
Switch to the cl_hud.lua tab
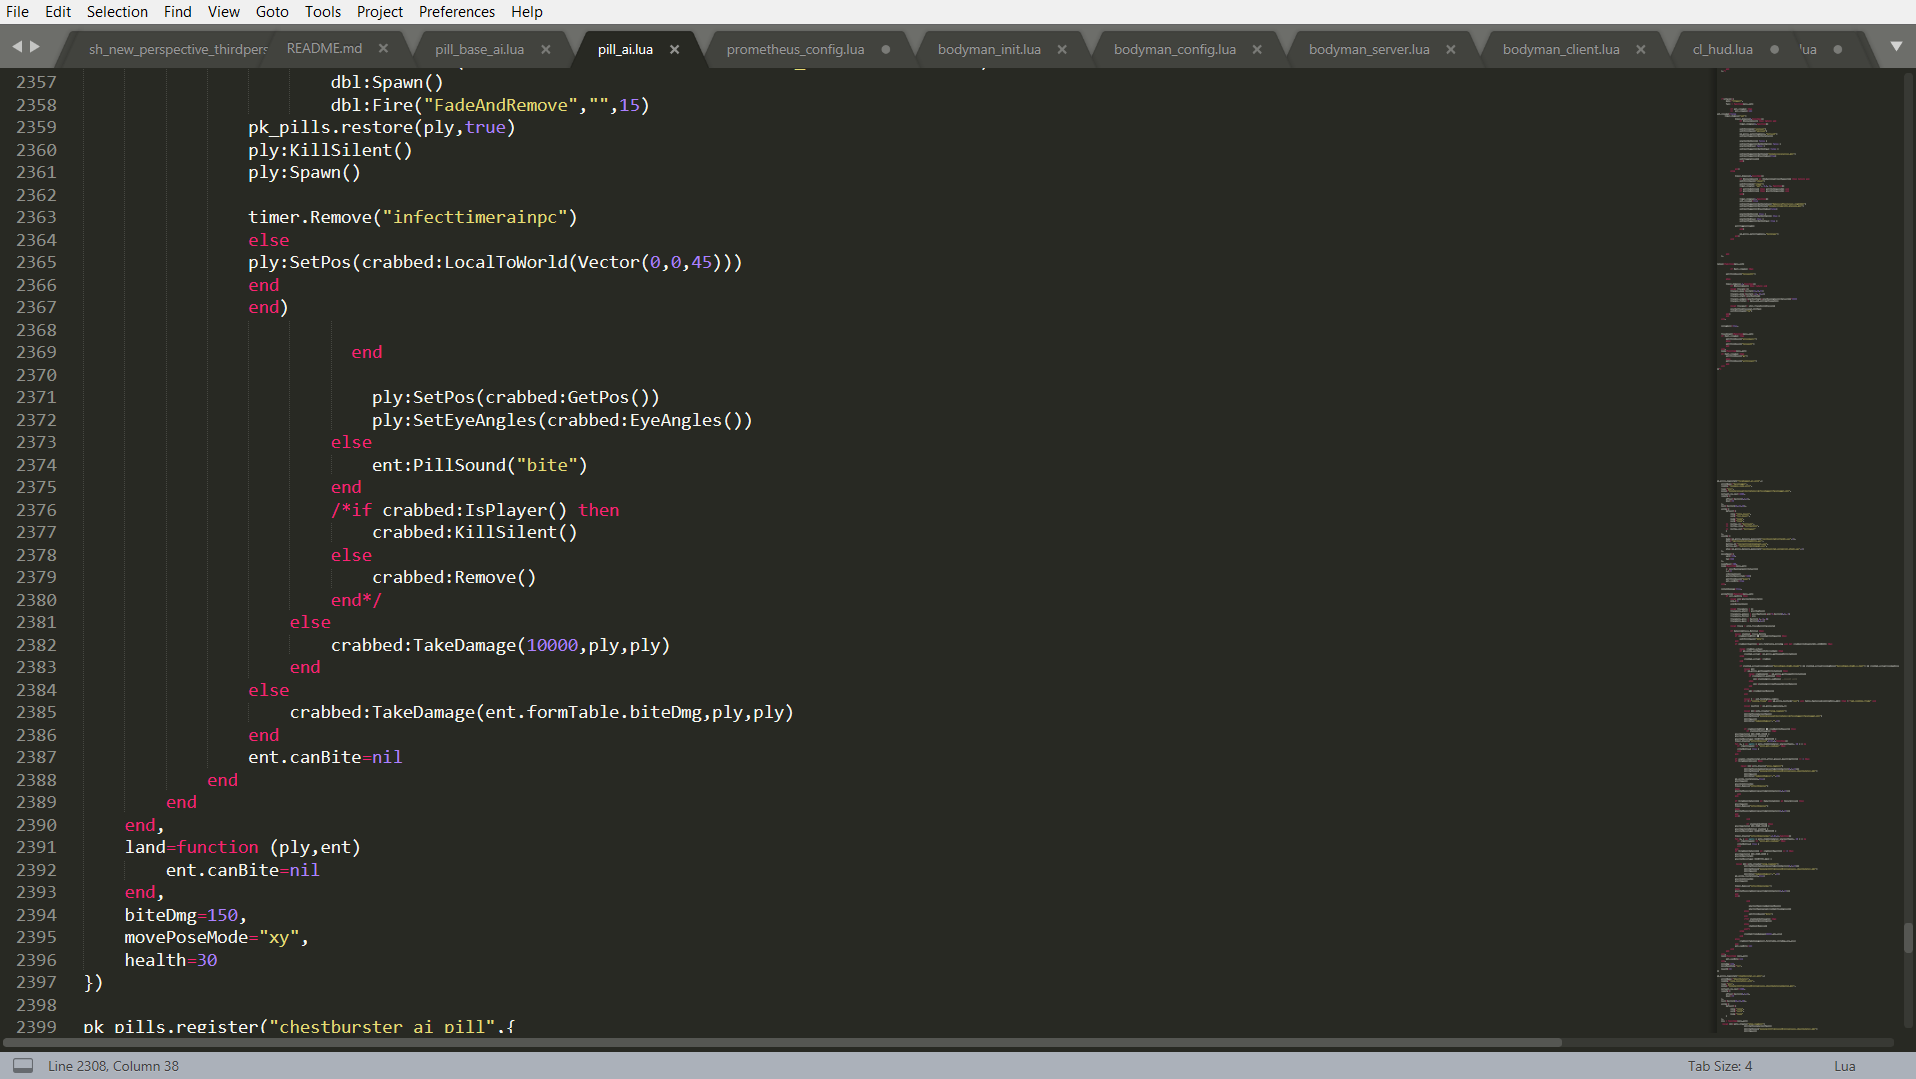pos(1722,49)
